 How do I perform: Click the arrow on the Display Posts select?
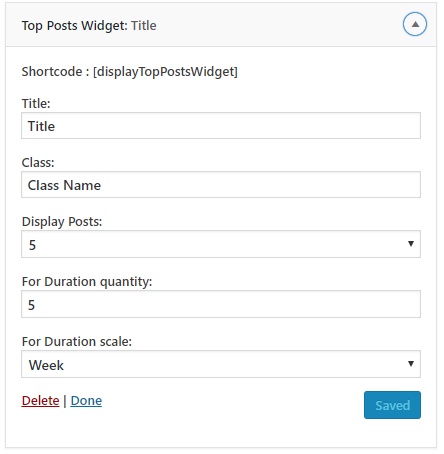(411, 244)
